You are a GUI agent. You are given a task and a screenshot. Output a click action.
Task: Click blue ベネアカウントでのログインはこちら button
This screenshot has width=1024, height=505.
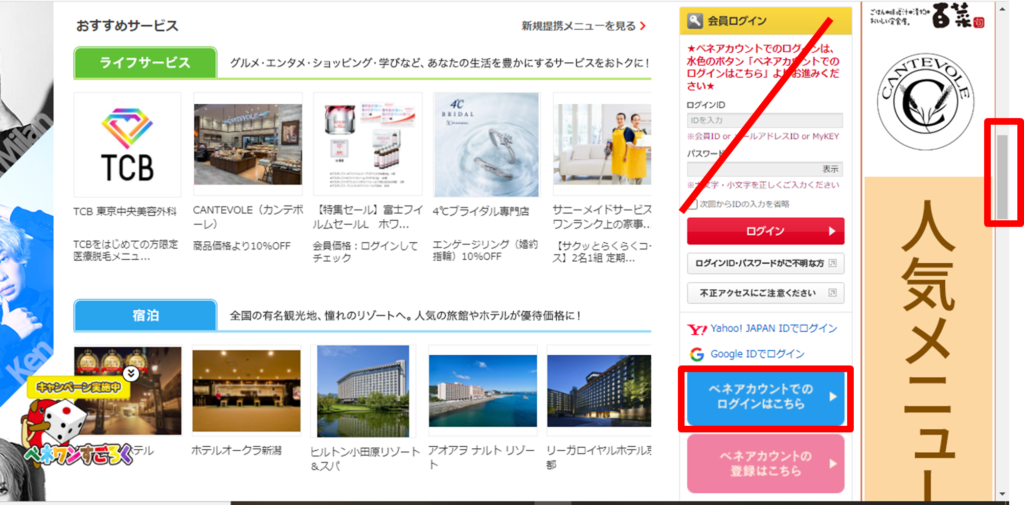(x=765, y=398)
